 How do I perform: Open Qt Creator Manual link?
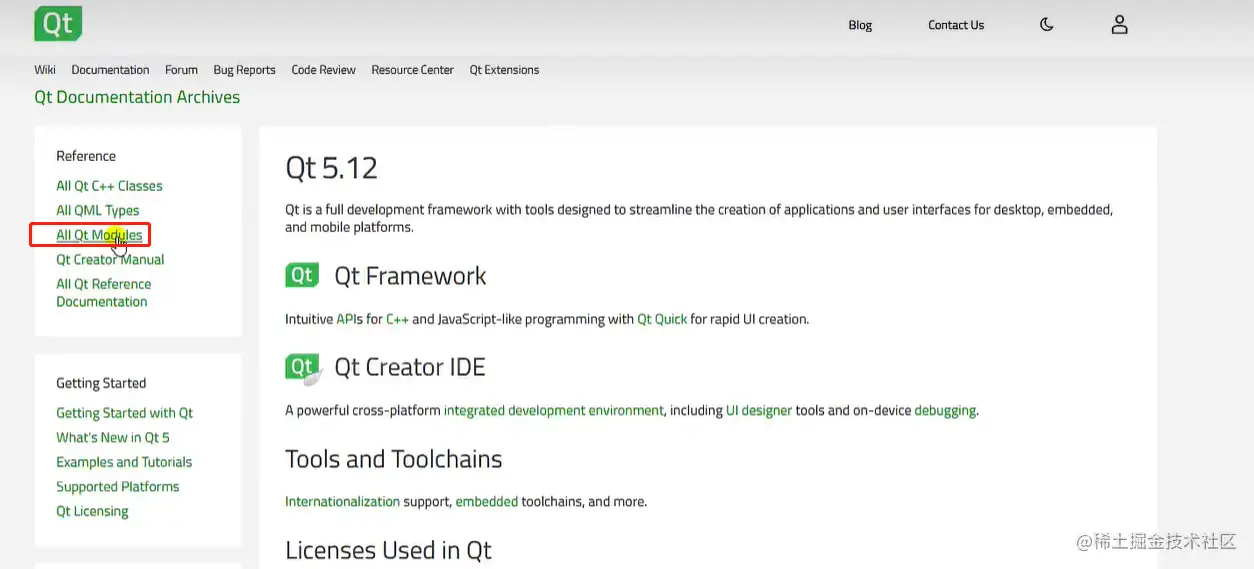[x=110, y=260]
